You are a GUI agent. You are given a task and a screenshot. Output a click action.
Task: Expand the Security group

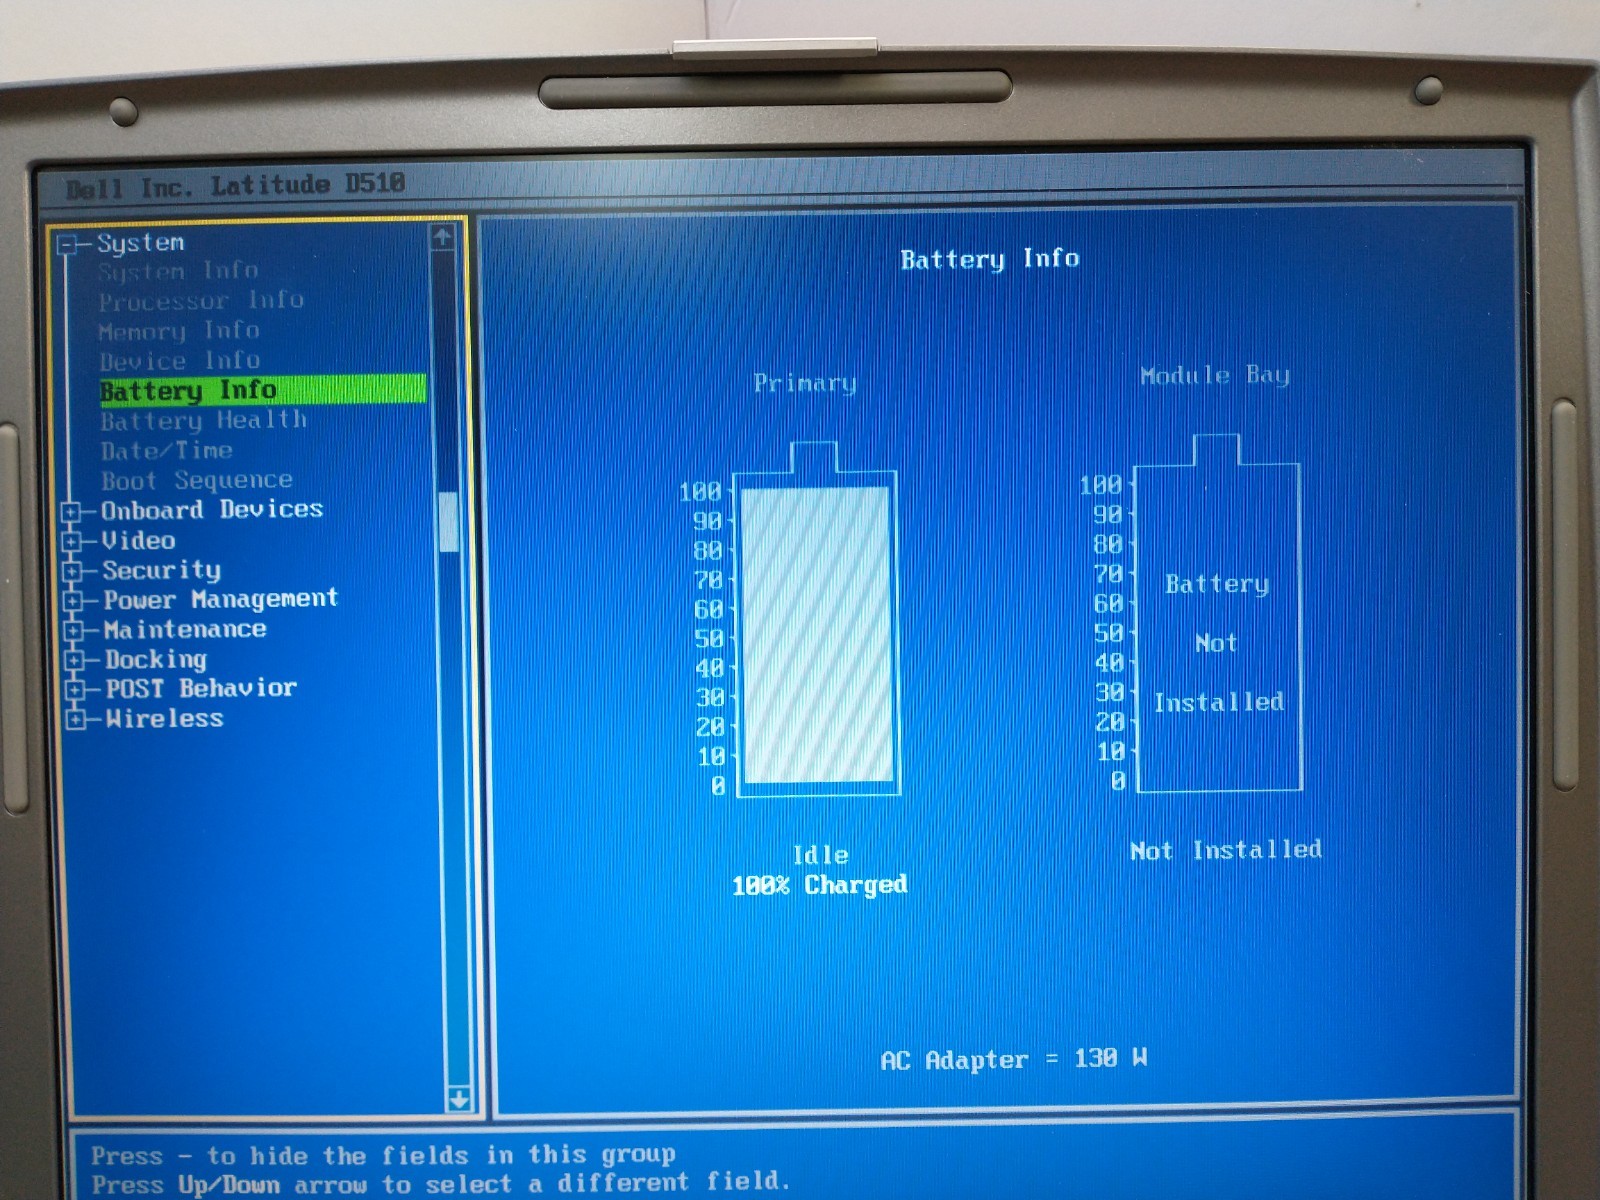[72, 572]
